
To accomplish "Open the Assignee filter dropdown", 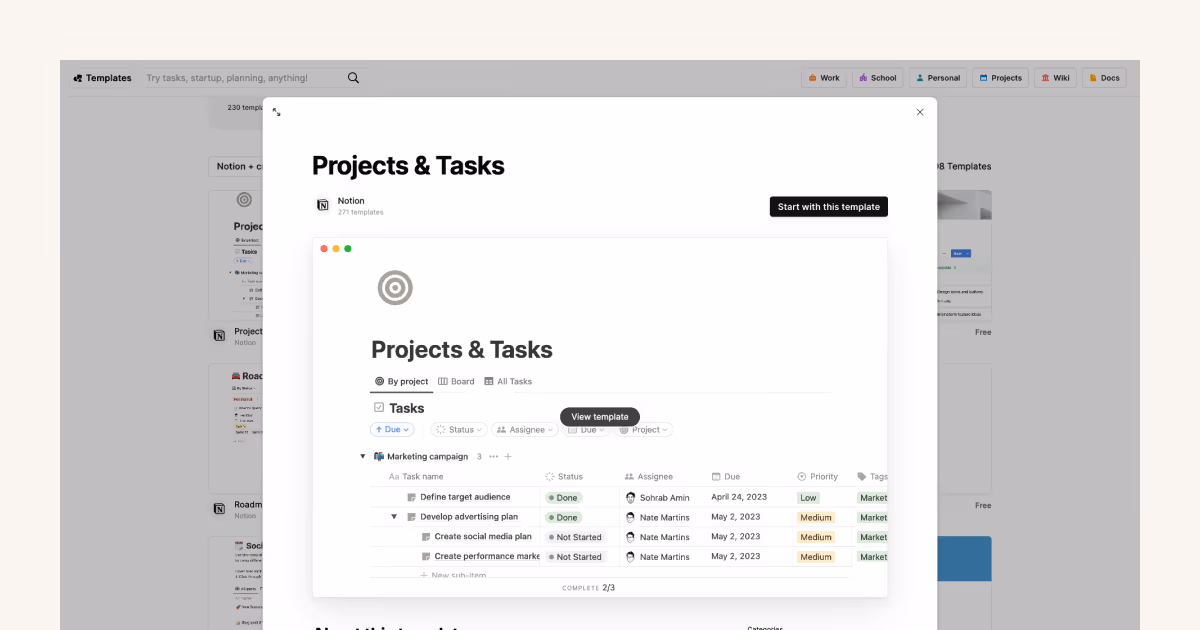I will [x=524, y=429].
